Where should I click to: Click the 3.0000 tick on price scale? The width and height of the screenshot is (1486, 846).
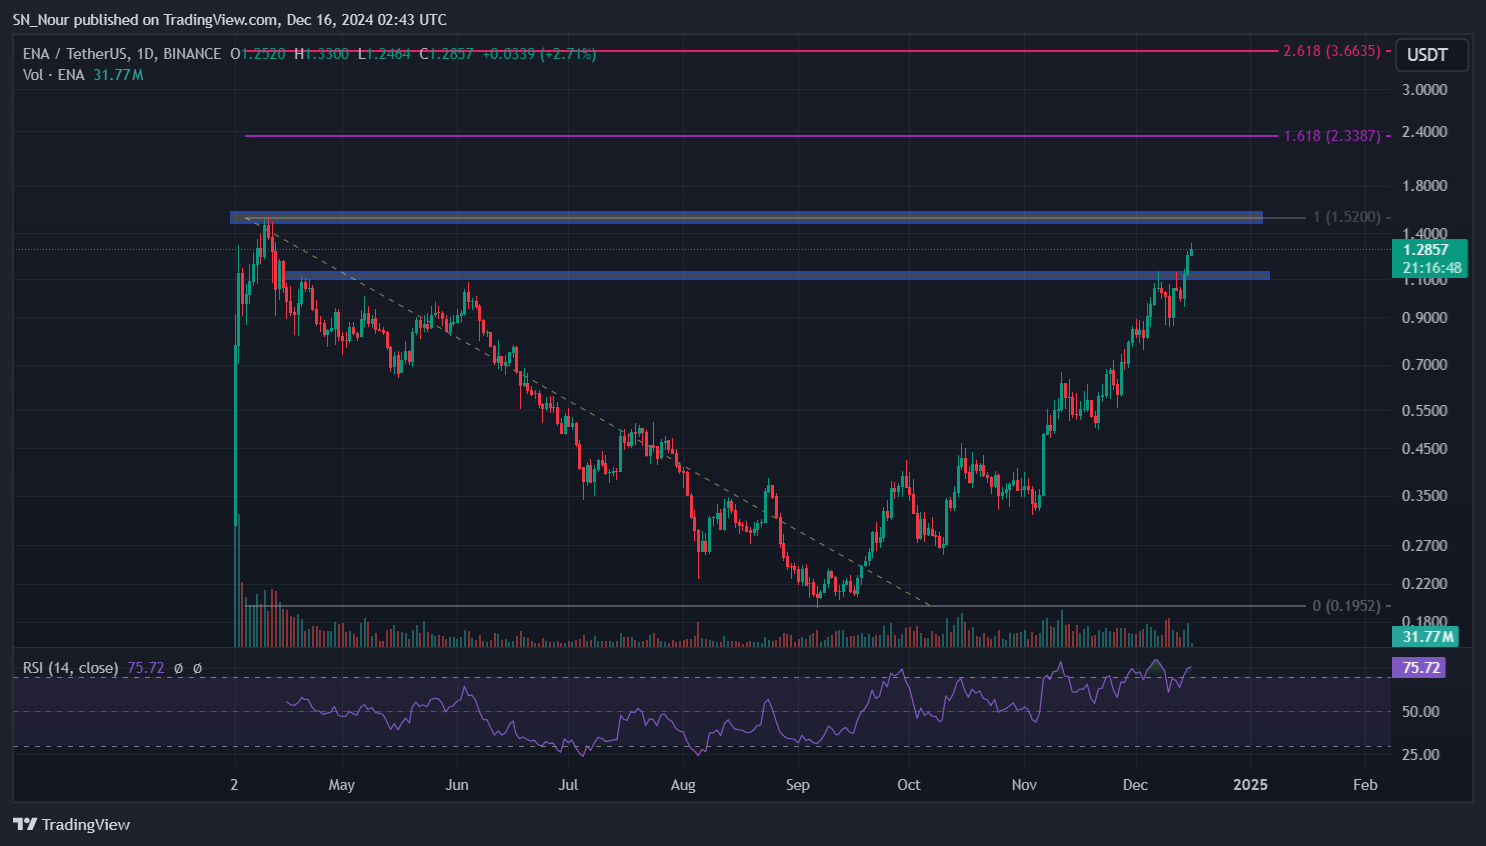point(1424,90)
